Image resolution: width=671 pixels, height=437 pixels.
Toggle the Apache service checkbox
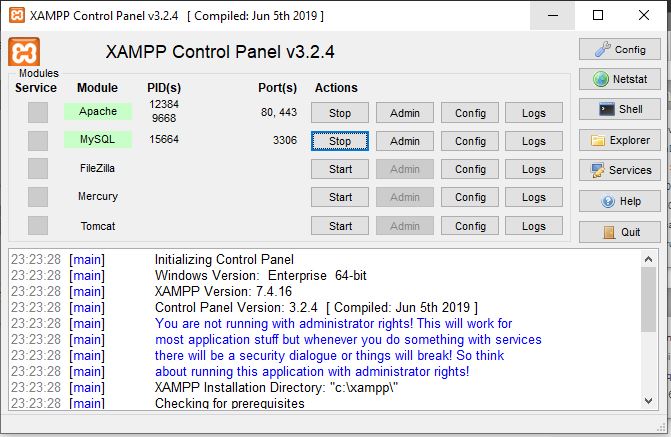coord(38,113)
